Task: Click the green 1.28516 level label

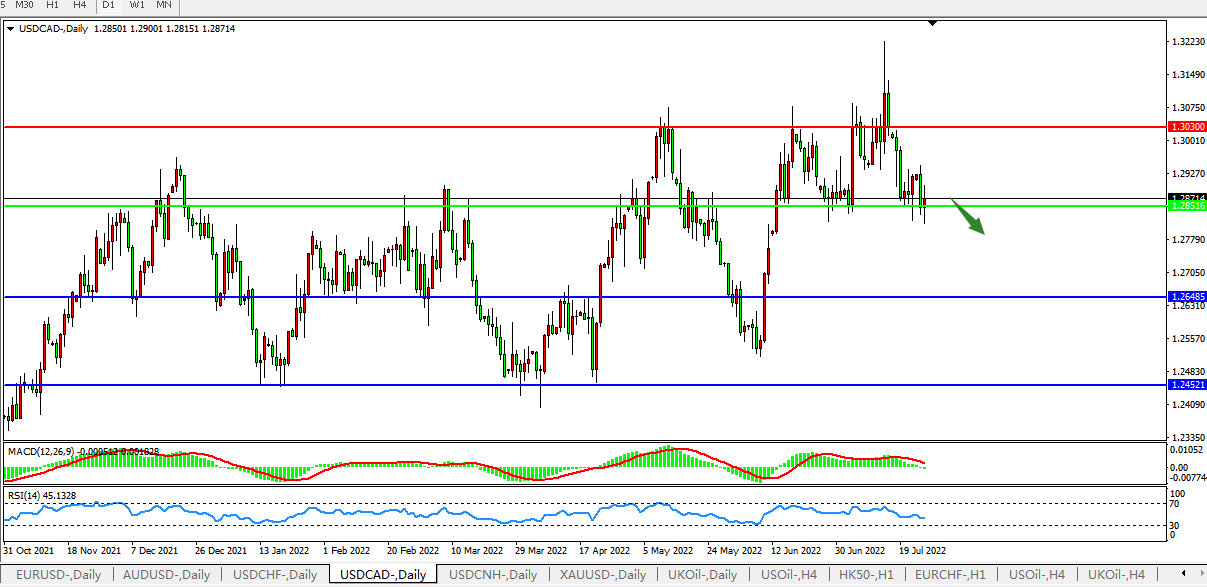Action: pyautogui.click(x=1186, y=205)
